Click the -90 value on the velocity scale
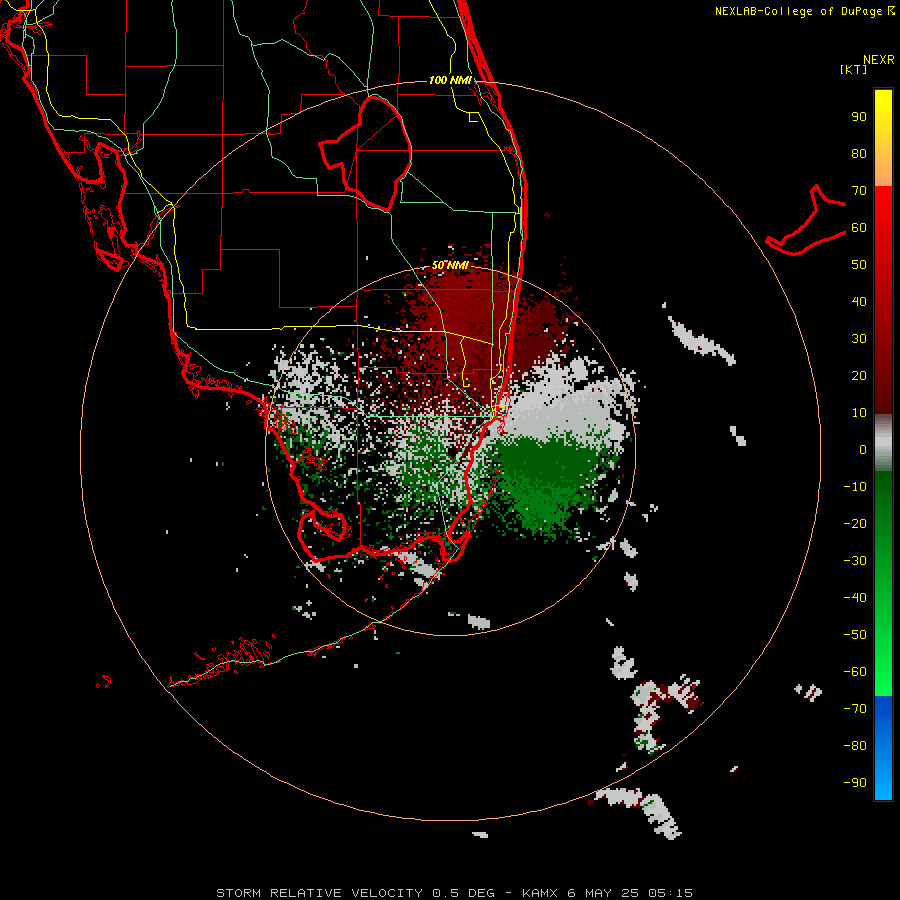This screenshot has width=900, height=900. coord(855,782)
